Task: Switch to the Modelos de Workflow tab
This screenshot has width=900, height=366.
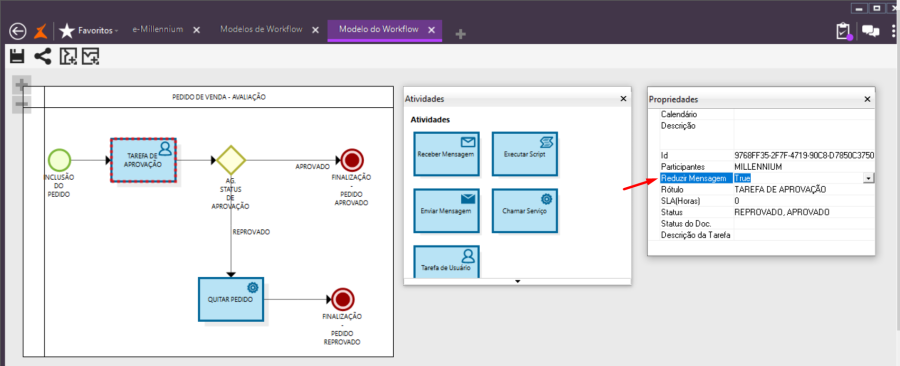Action: coord(261,29)
